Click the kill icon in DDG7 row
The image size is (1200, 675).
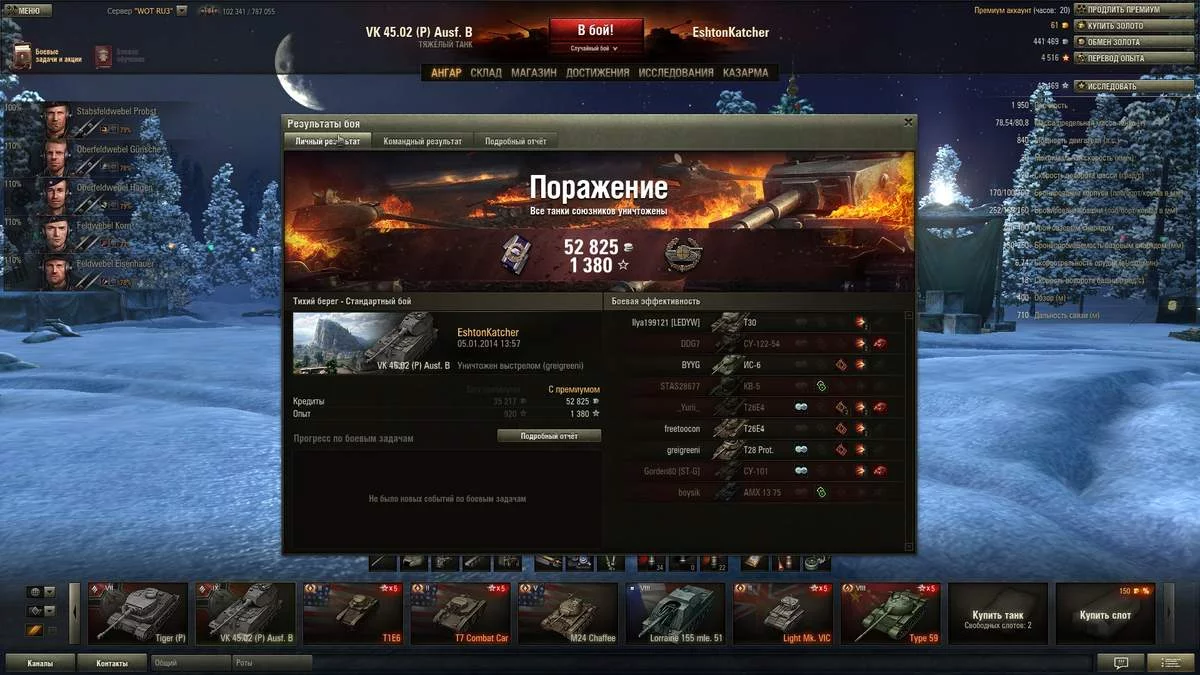(880, 343)
